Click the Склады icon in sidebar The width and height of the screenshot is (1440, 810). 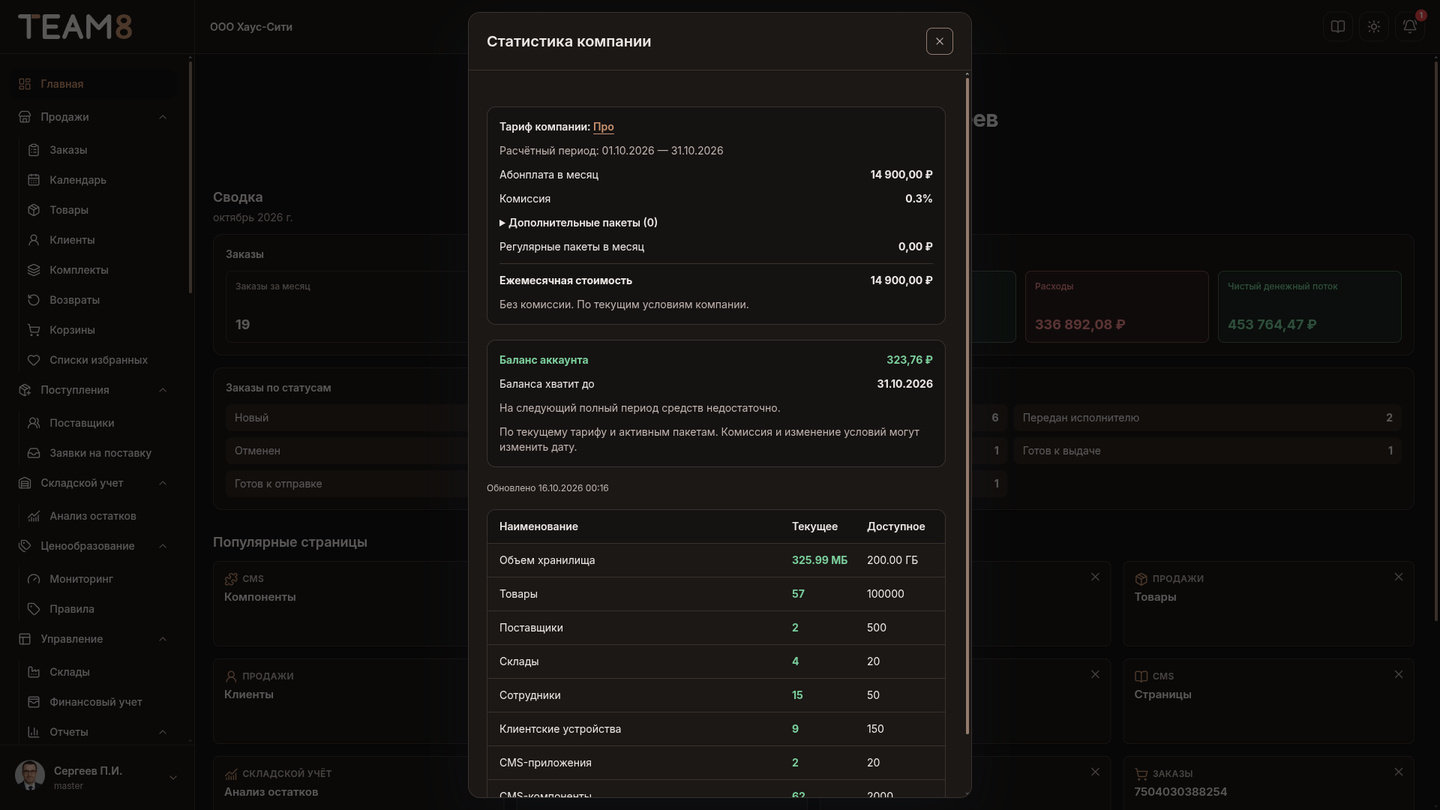coord(34,672)
